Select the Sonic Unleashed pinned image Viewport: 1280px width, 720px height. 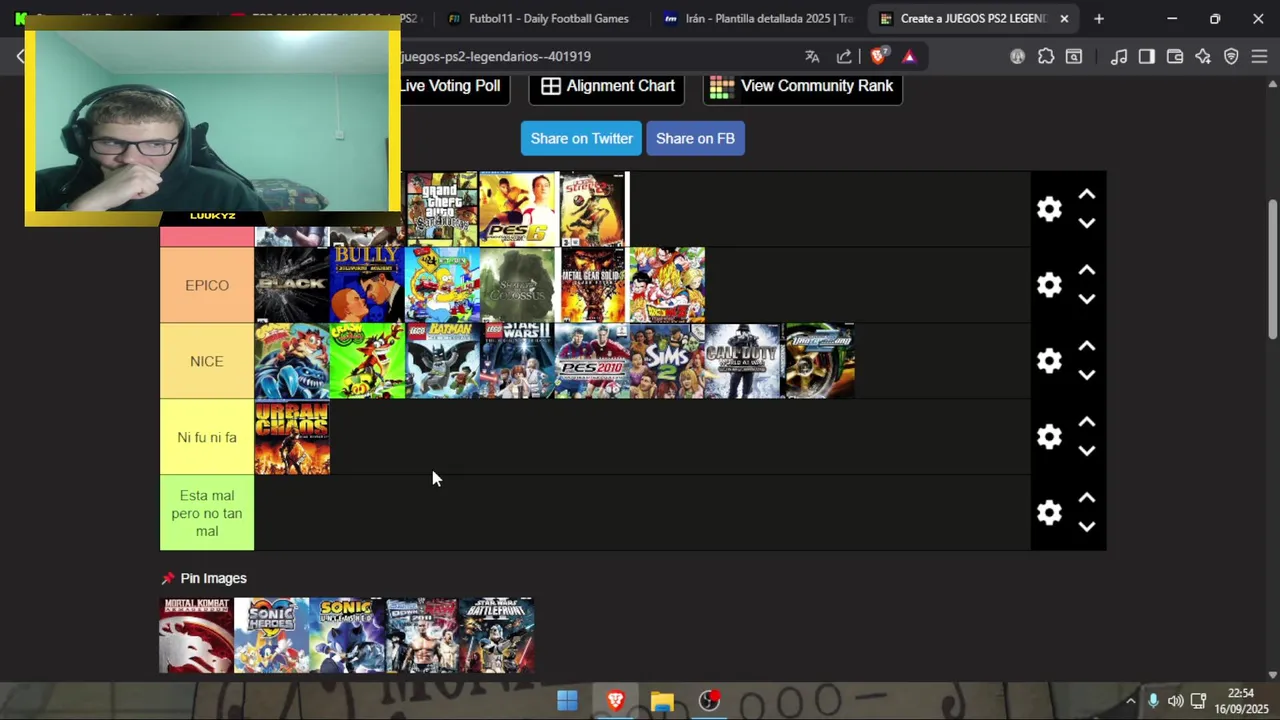(346, 635)
